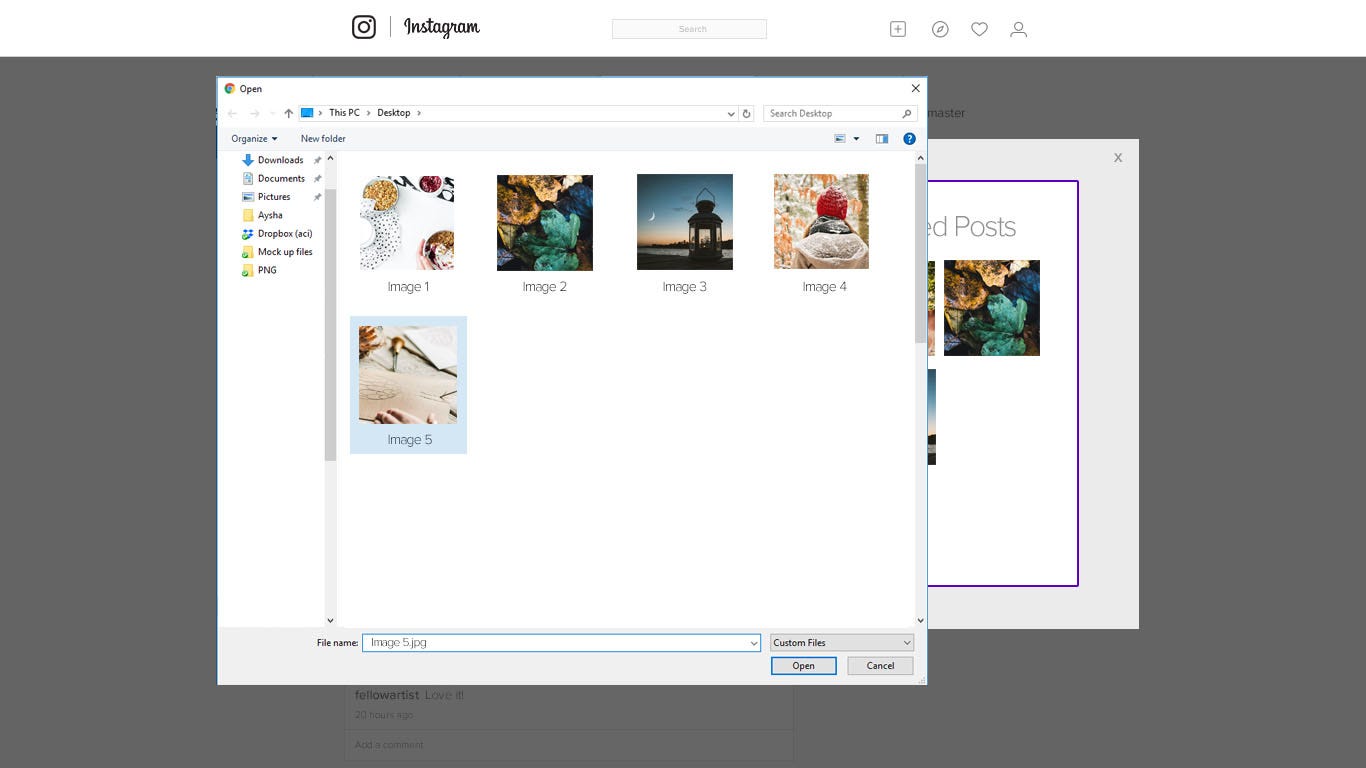Image resolution: width=1366 pixels, height=768 pixels.
Task: Toggle the preview pane icon
Action: 882,139
